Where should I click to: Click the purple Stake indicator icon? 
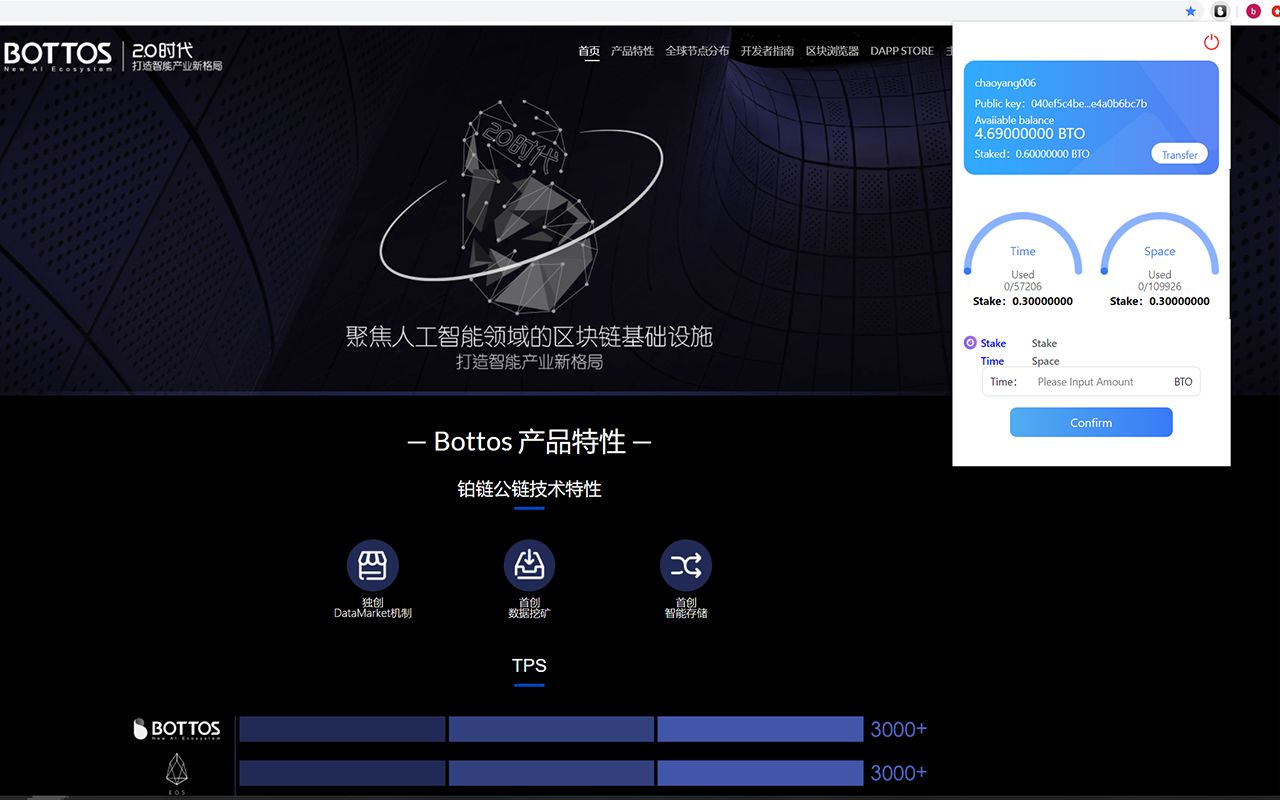click(969, 343)
